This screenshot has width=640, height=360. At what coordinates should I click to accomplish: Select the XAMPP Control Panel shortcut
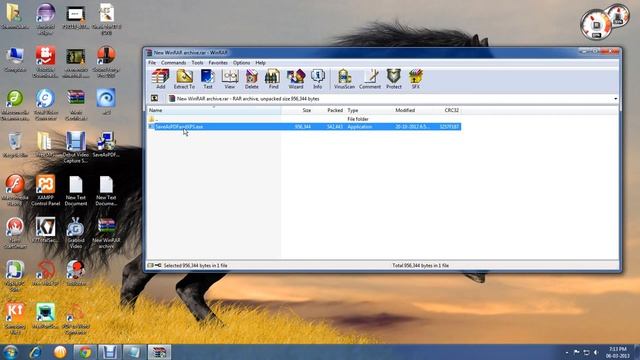45,190
